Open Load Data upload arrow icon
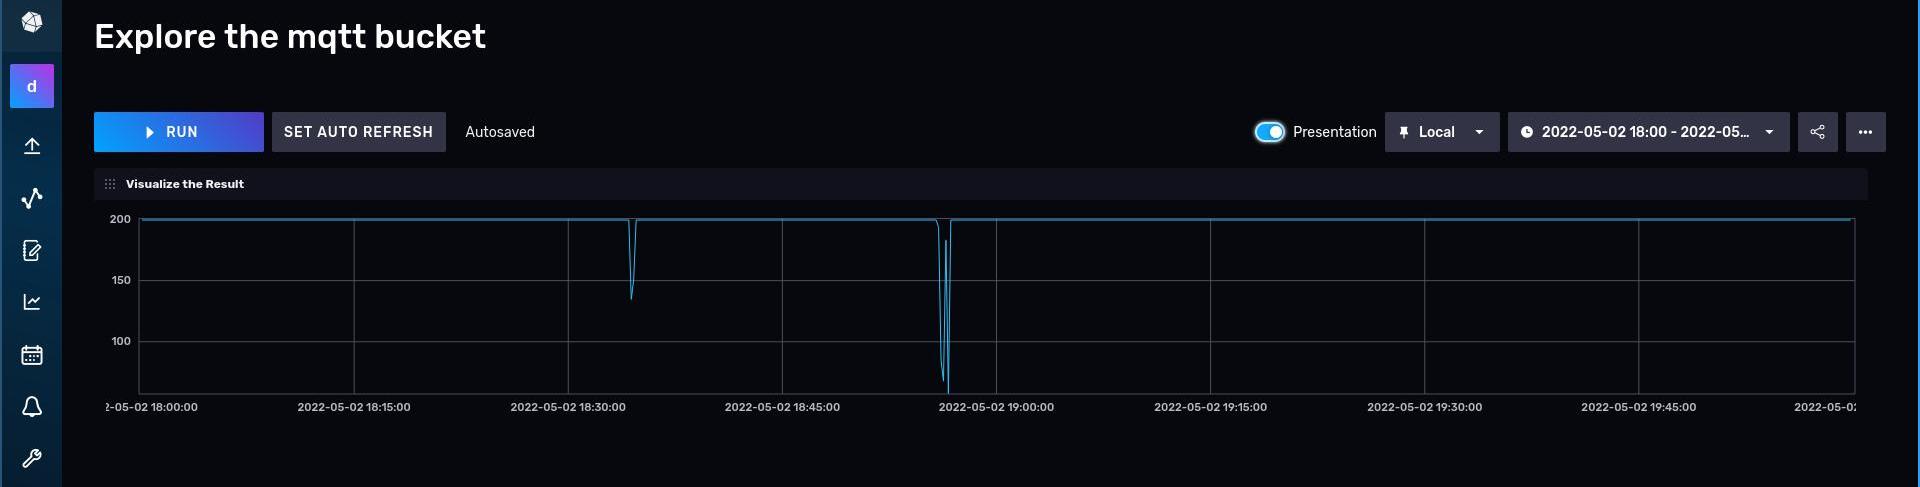This screenshot has height=487, width=1920. pos(32,146)
